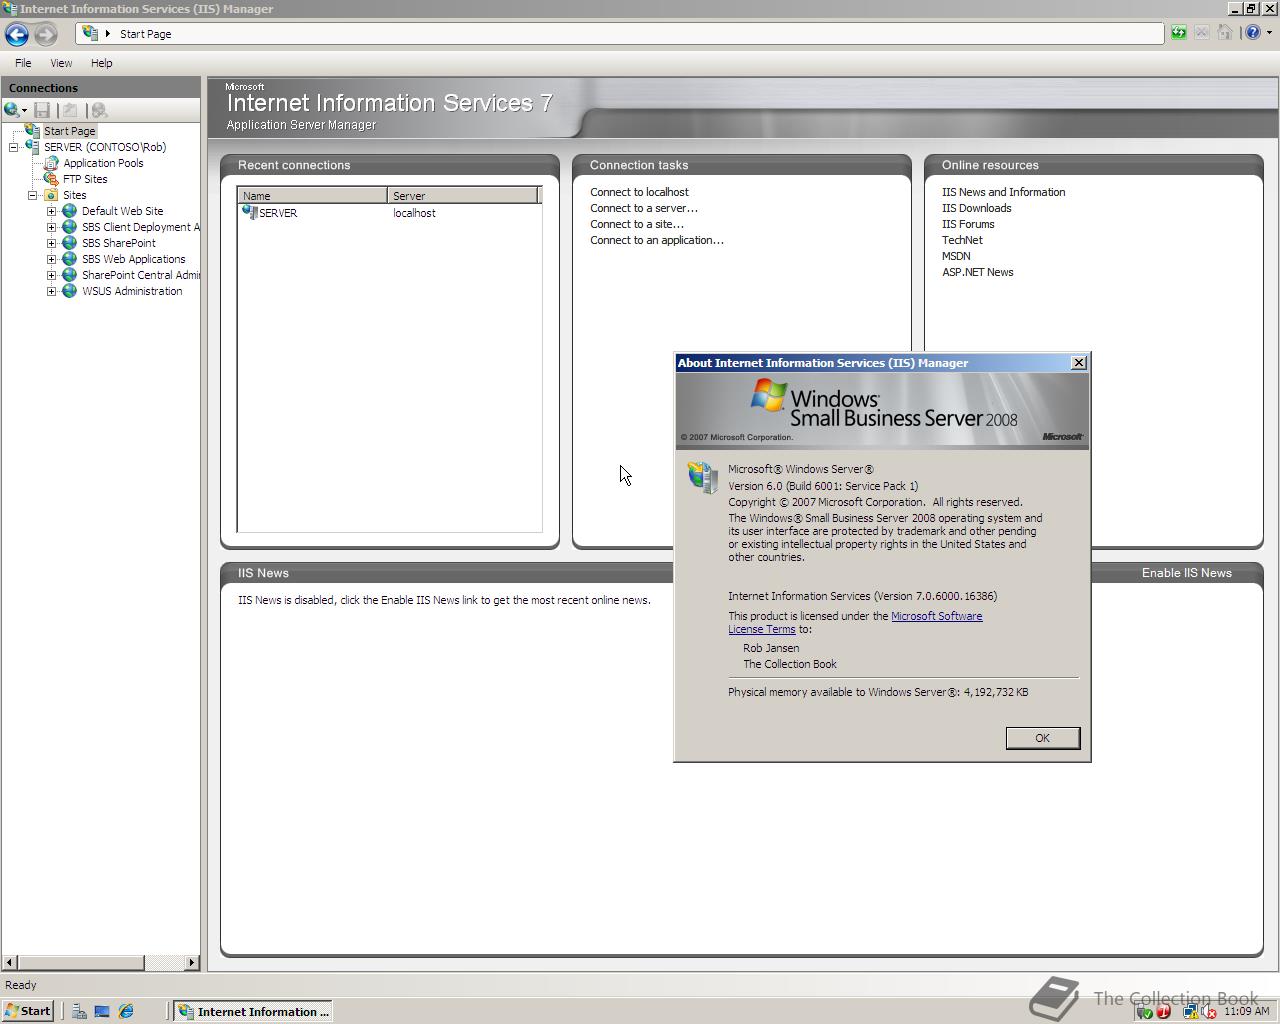Click Enable IIS News link
1280x1024 pixels.
[x=1186, y=573]
